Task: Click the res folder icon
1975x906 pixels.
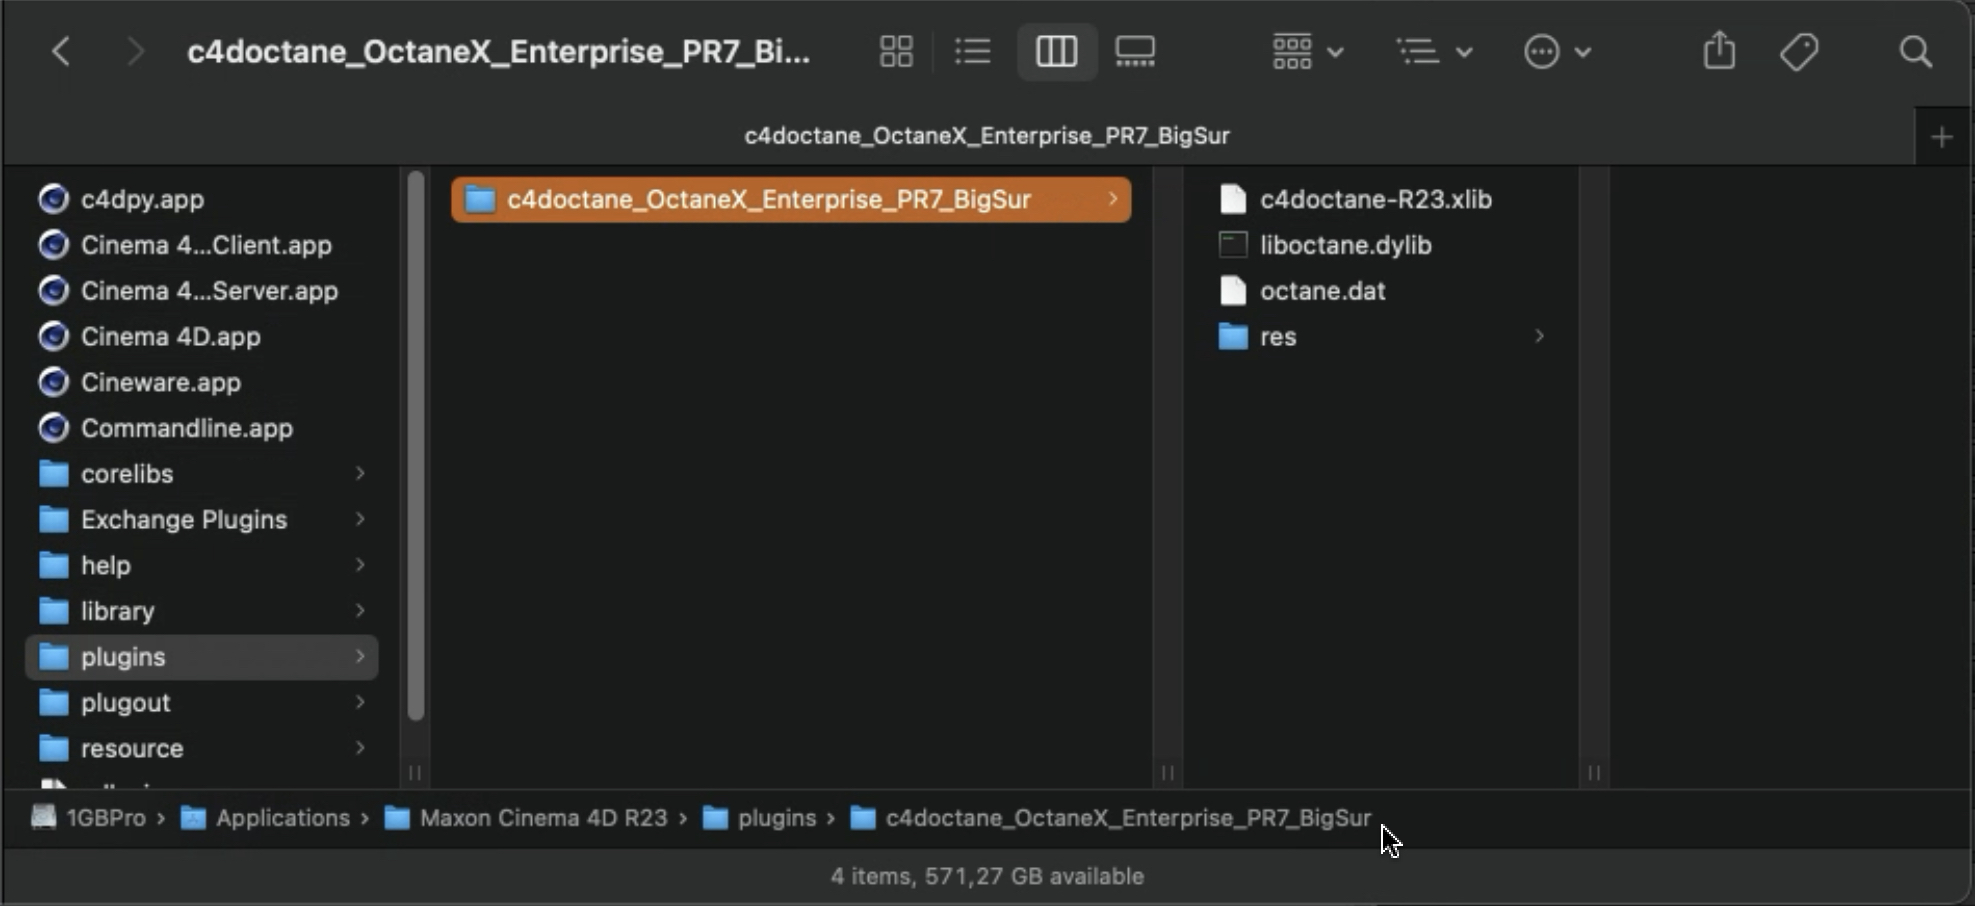Action: click(1233, 336)
